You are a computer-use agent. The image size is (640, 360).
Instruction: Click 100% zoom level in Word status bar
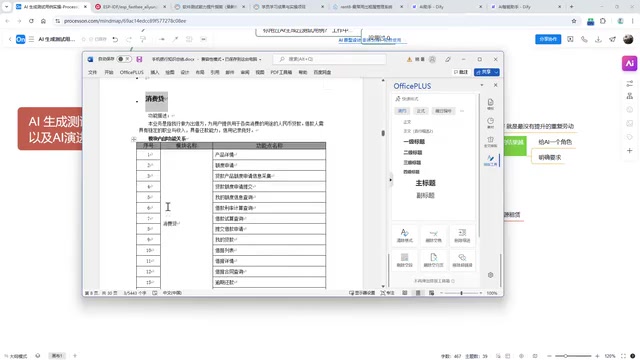coord(492,293)
